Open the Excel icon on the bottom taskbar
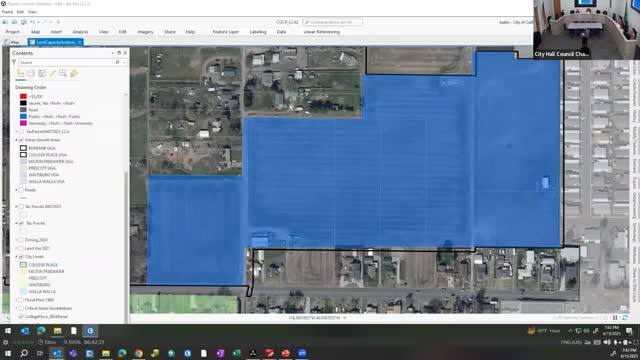 pos(236,353)
